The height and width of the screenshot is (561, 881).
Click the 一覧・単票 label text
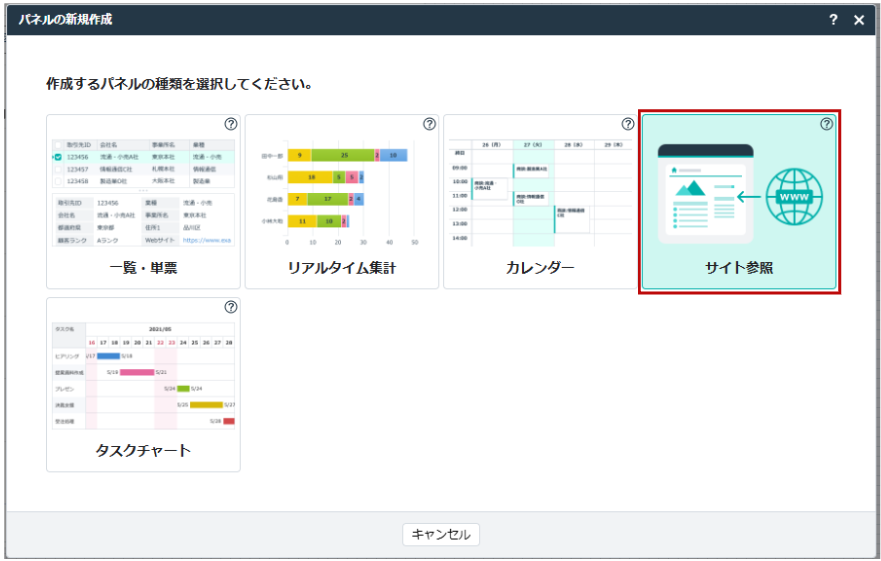[x=143, y=268]
